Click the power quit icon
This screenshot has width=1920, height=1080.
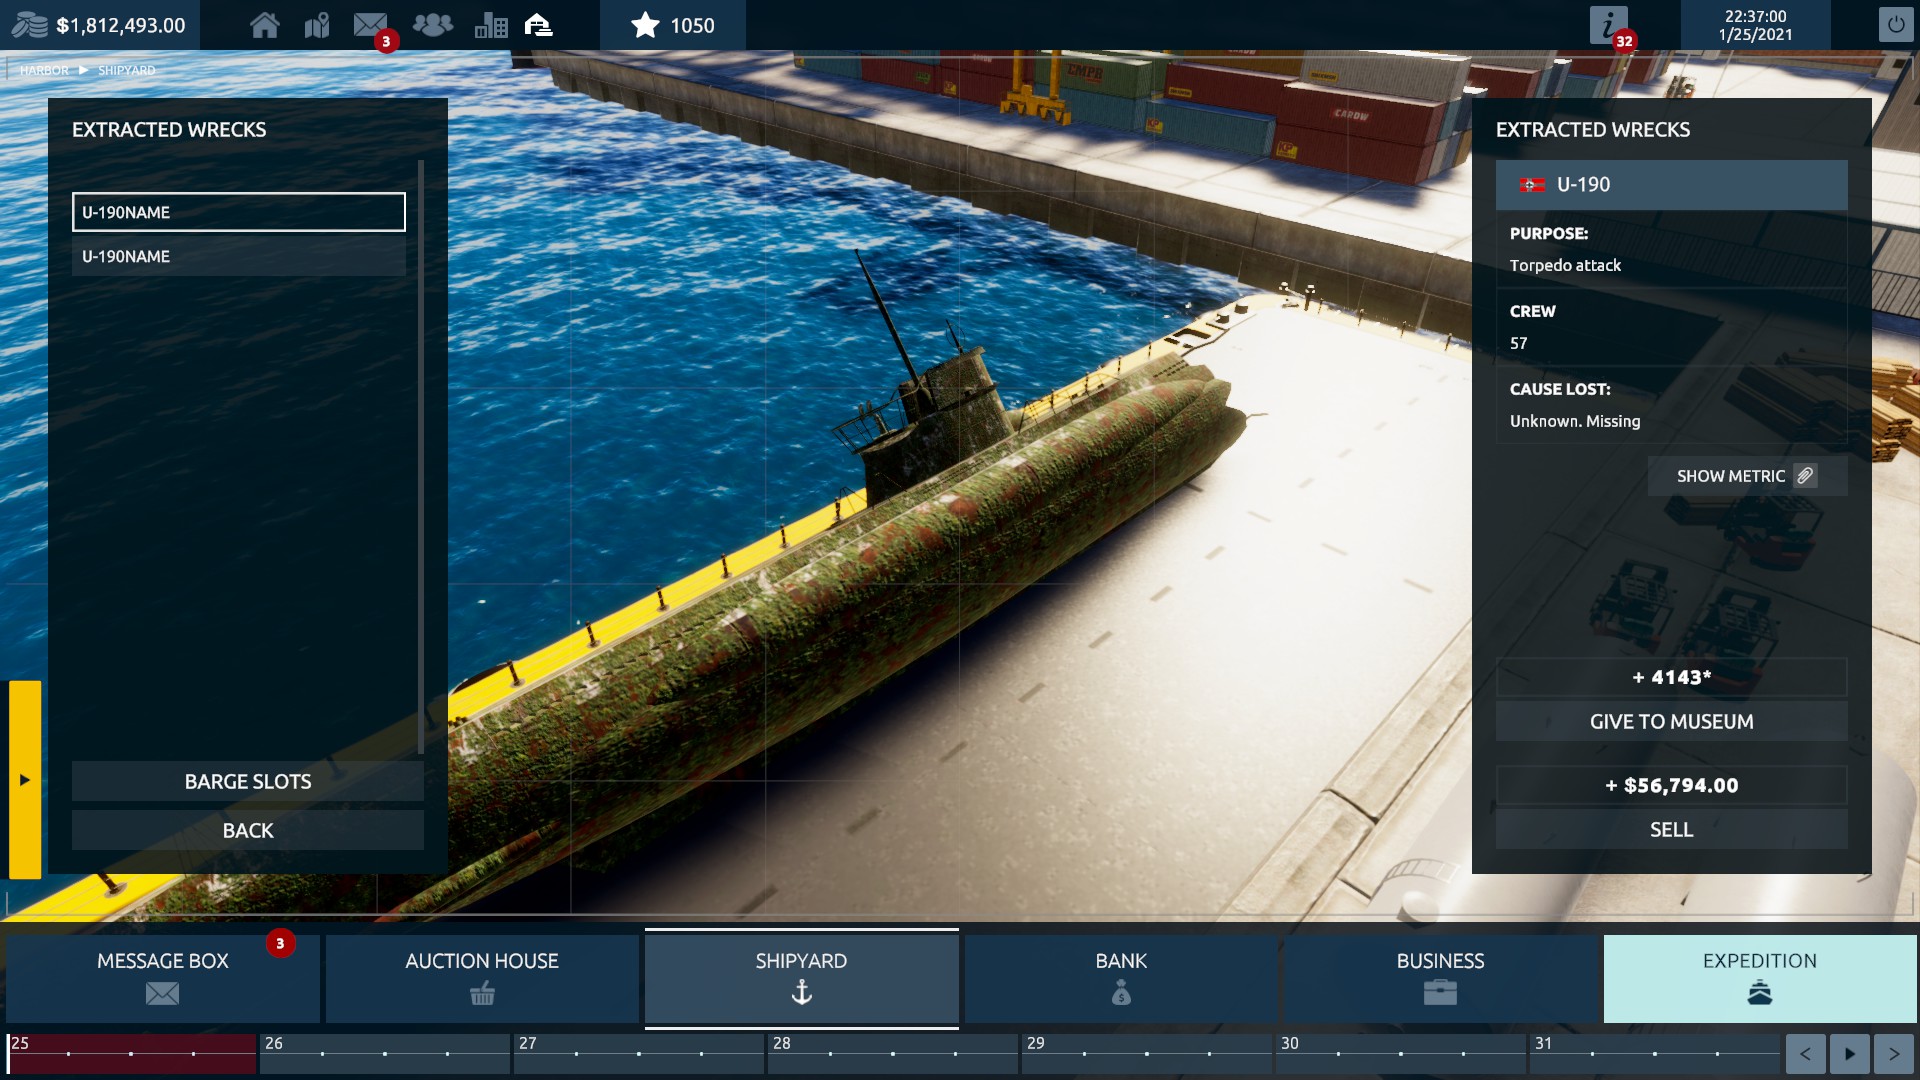pyautogui.click(x=1895, y=25)
